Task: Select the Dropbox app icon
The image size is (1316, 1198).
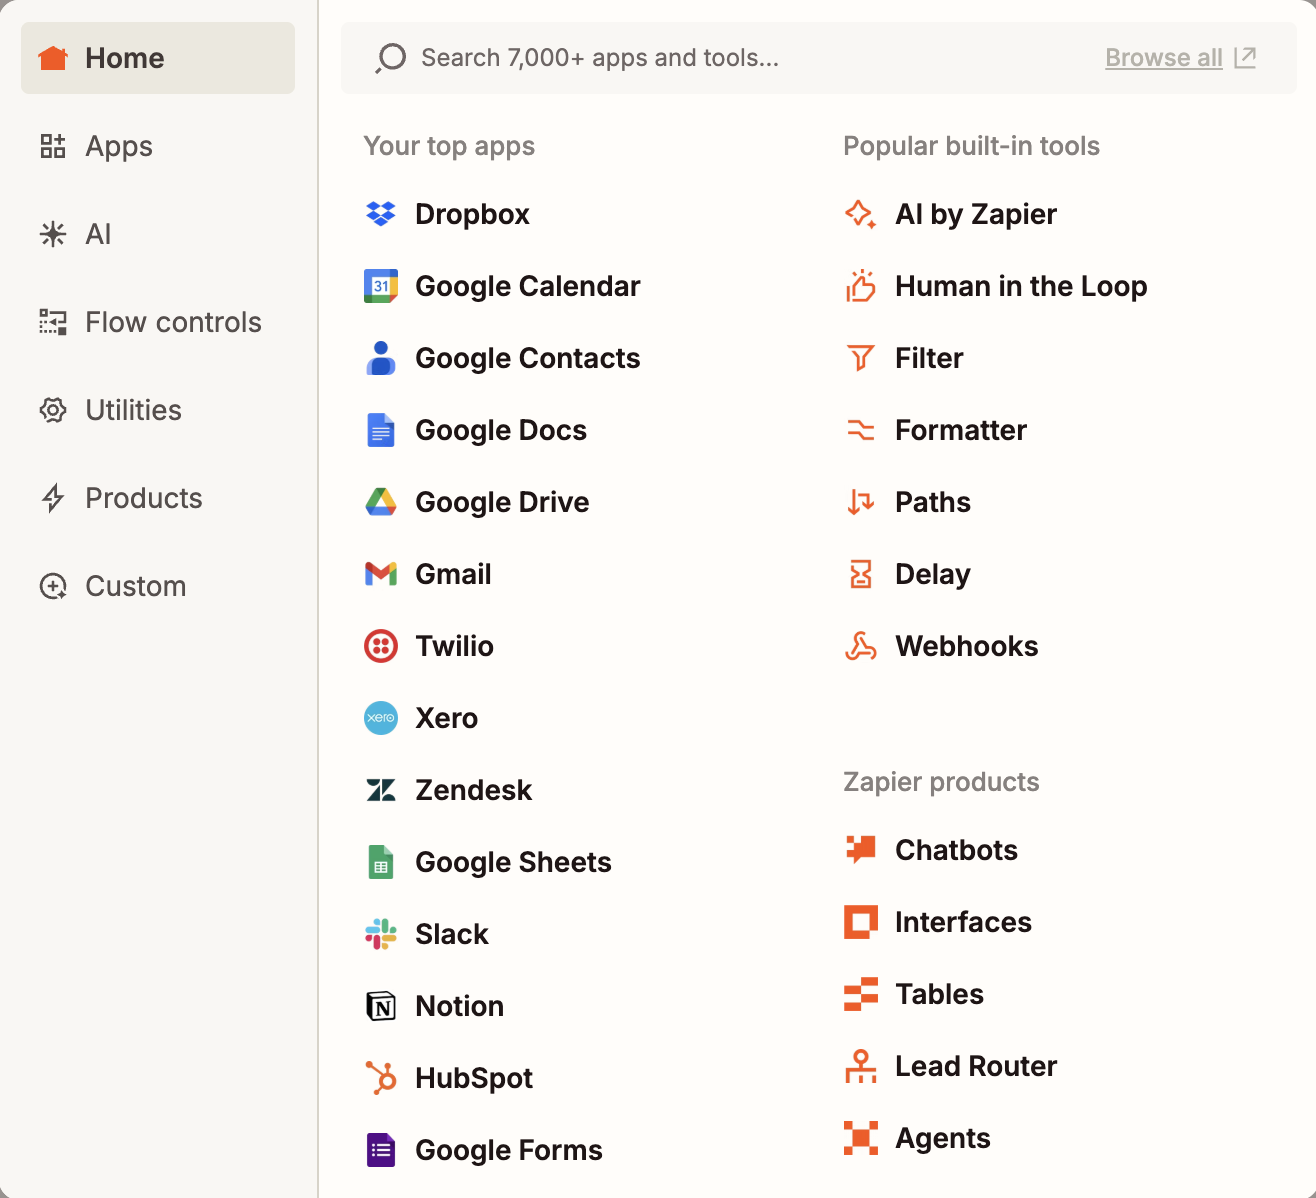Action: [x=381, y=213]
